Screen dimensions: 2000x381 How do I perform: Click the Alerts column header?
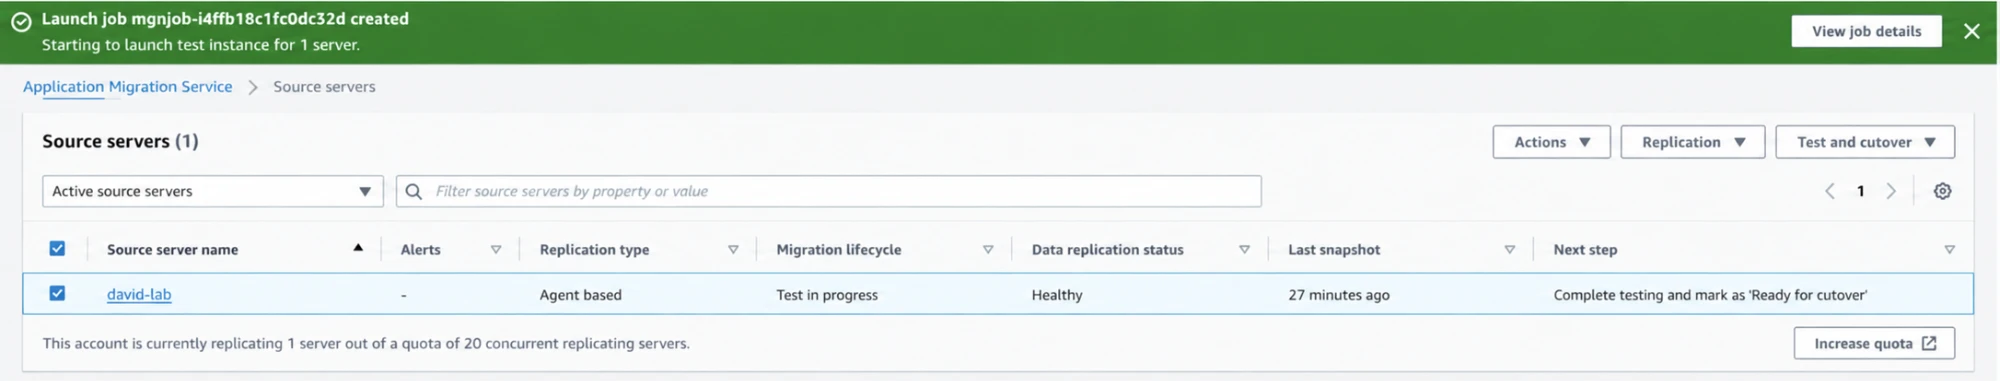(420, 250)
